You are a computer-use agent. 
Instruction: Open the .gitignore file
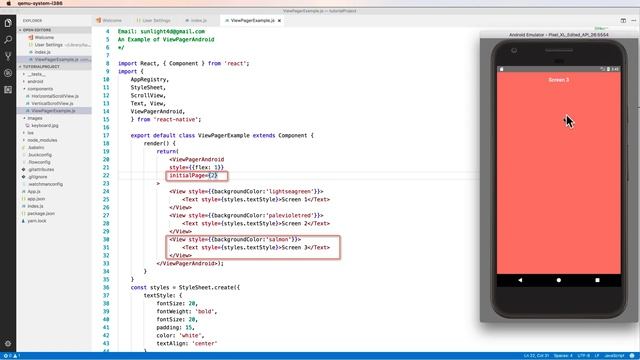point(38,177)
